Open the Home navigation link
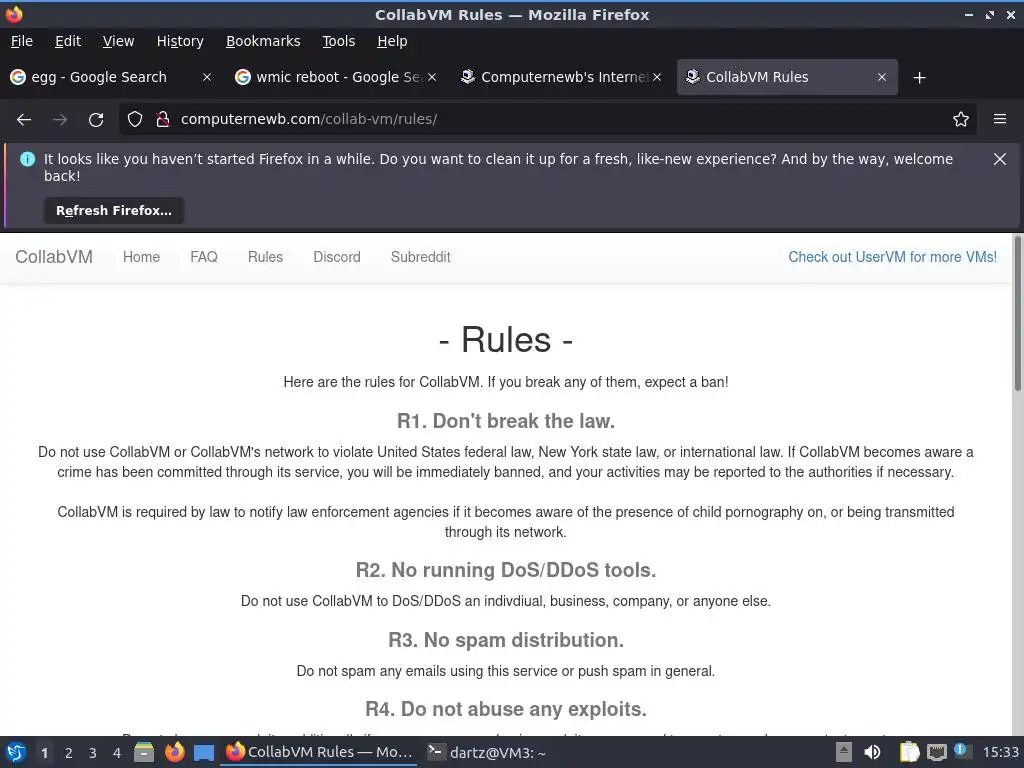Screen dimensions: 1024x768 point(141,257)
